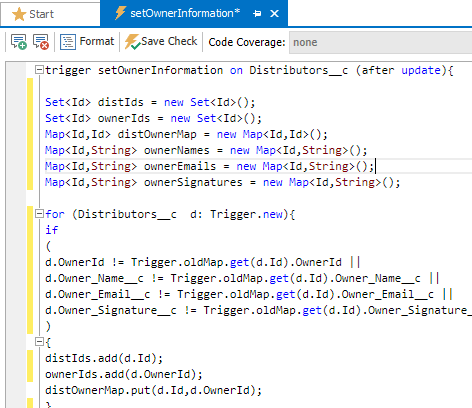The width and height of the screenshot is (472, 408).
Task: Click the Save Check lightning icon
Action: [132, 42]
